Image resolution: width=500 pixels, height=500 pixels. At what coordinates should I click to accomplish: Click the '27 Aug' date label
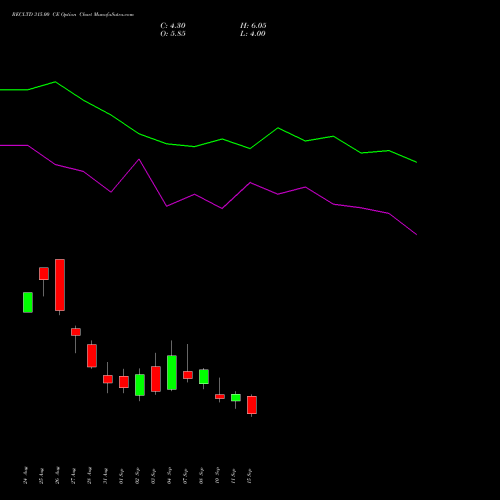(74, 475)
